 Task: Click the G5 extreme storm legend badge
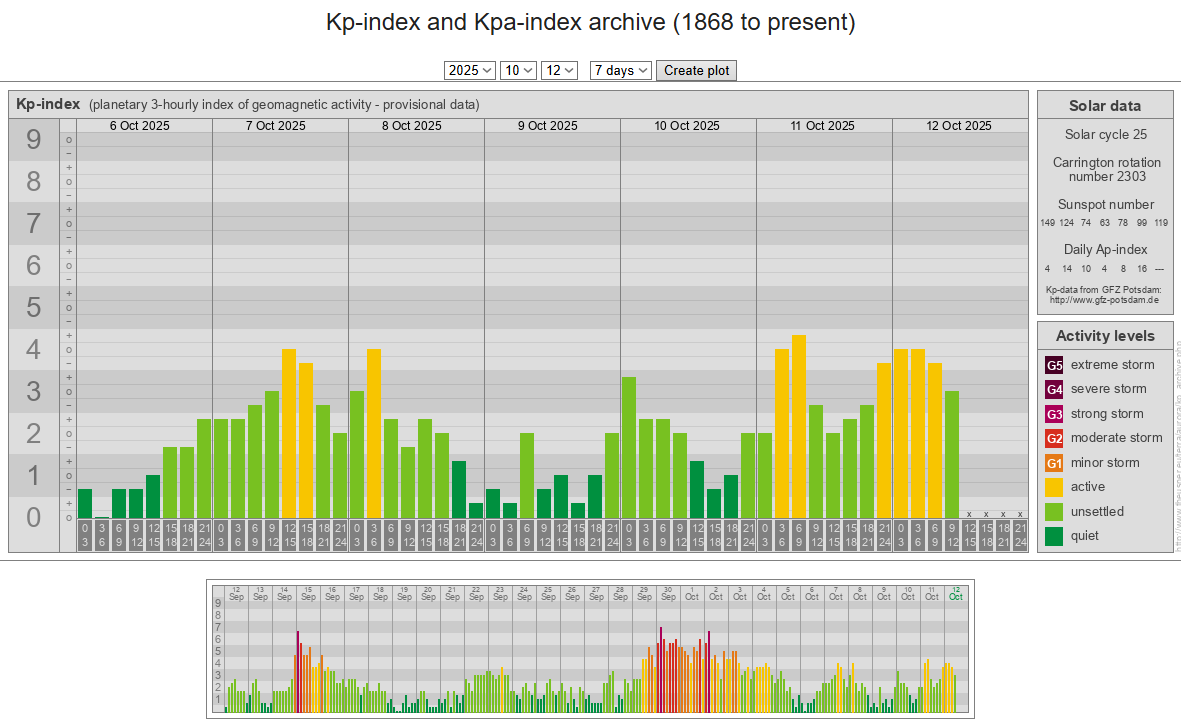1054,365
